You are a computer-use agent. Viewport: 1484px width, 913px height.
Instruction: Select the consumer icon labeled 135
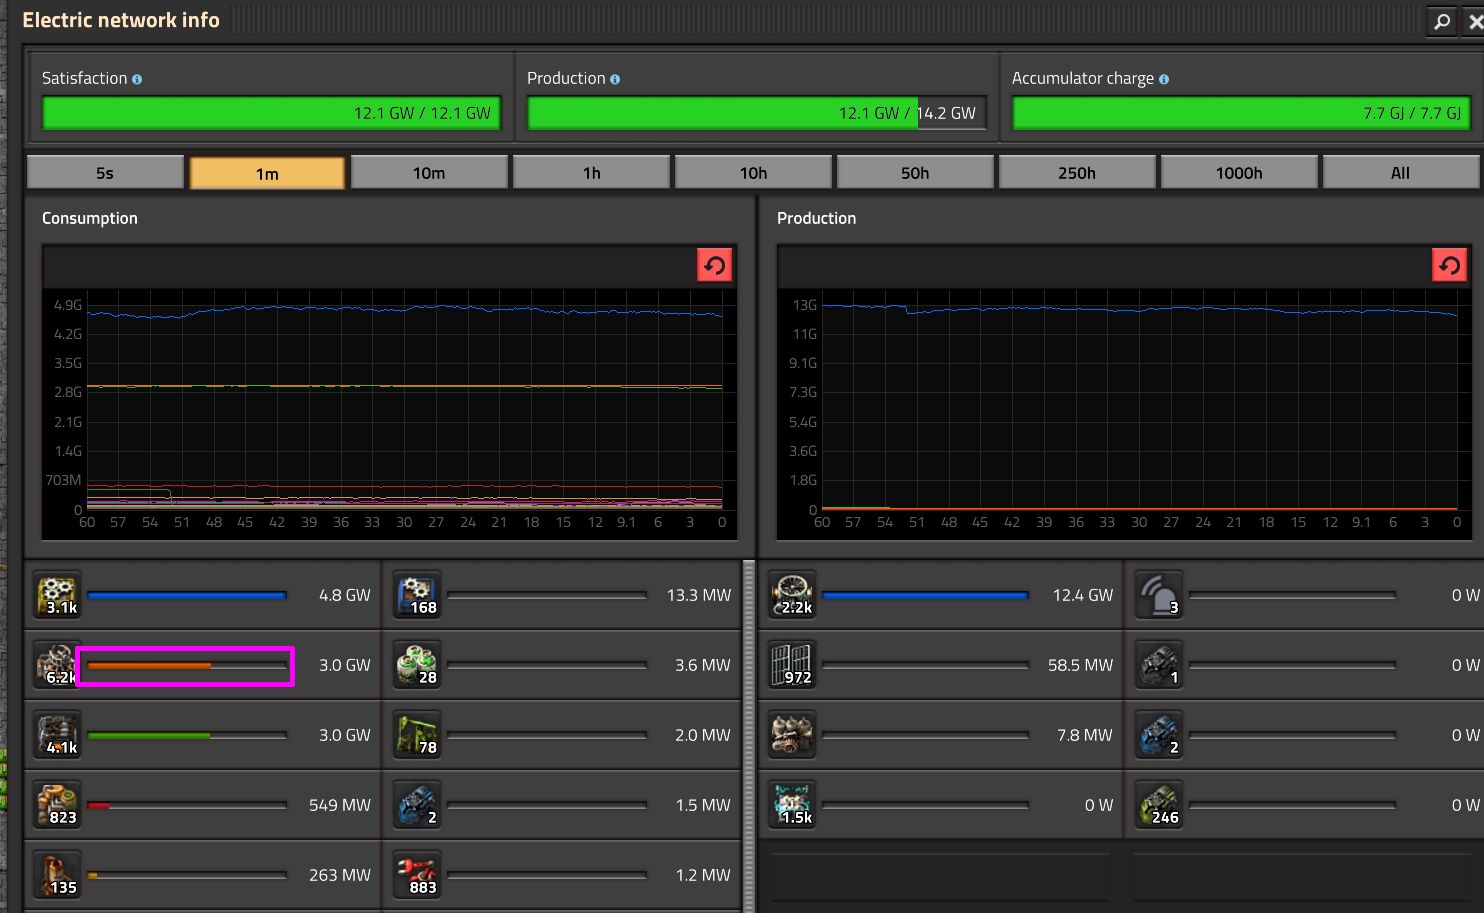tap(57, 875)
